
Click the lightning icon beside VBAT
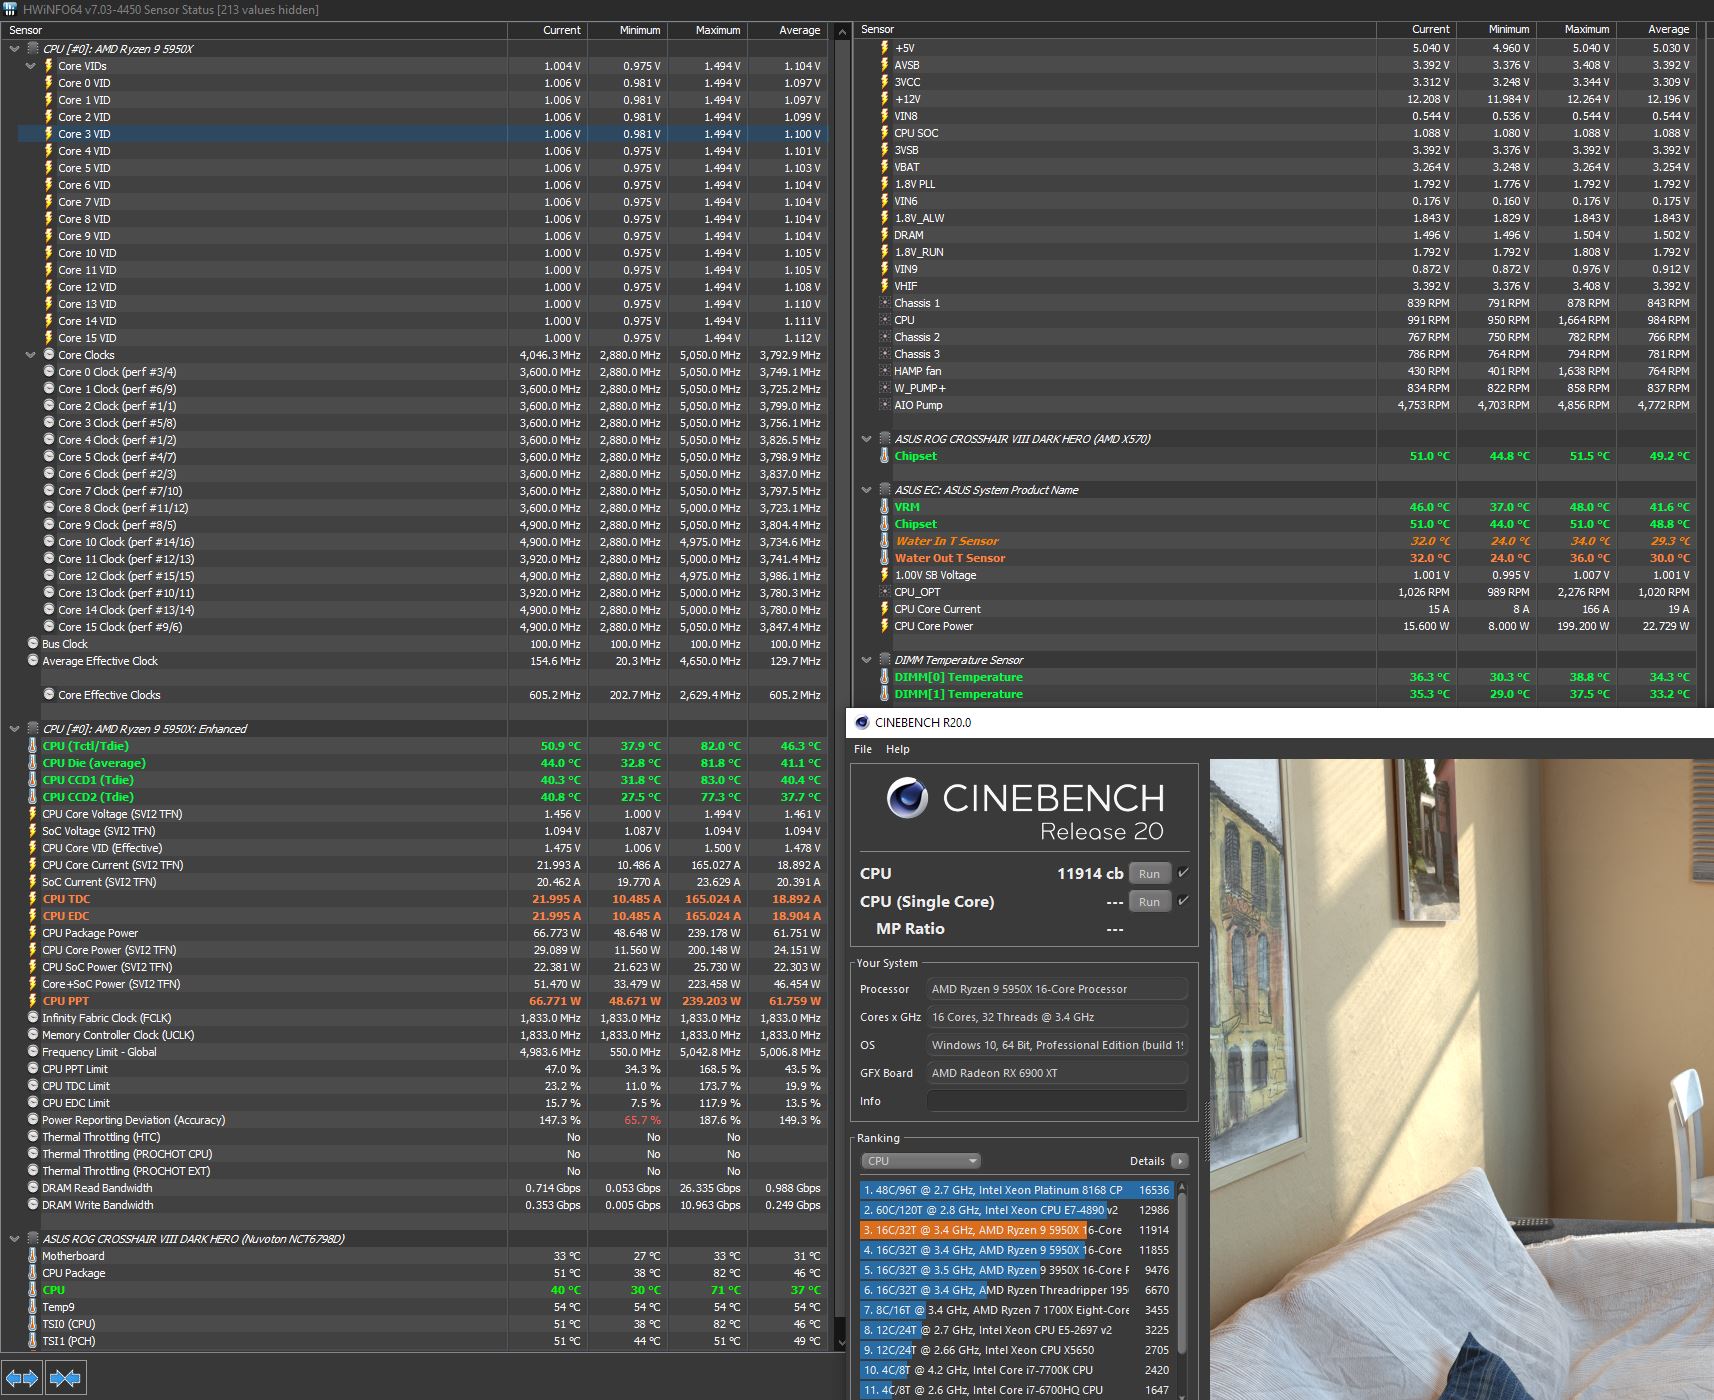point(884,167)
